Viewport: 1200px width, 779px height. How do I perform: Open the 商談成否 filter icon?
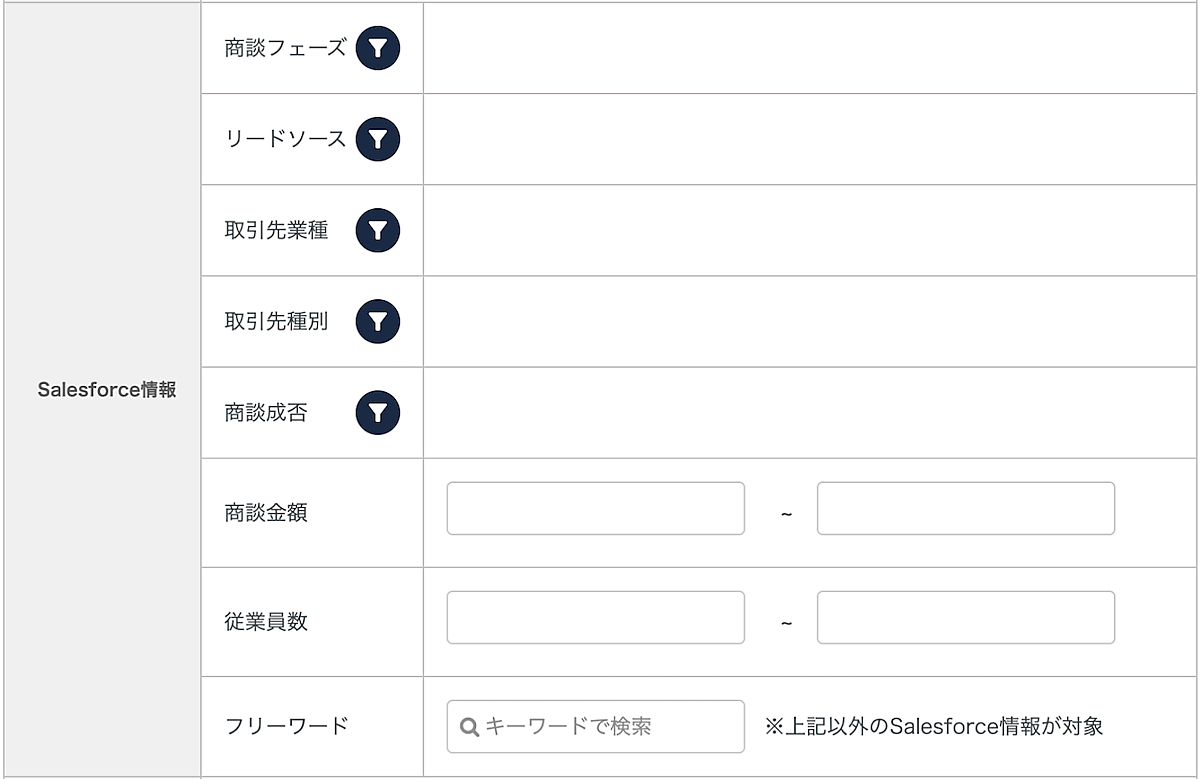378,413
